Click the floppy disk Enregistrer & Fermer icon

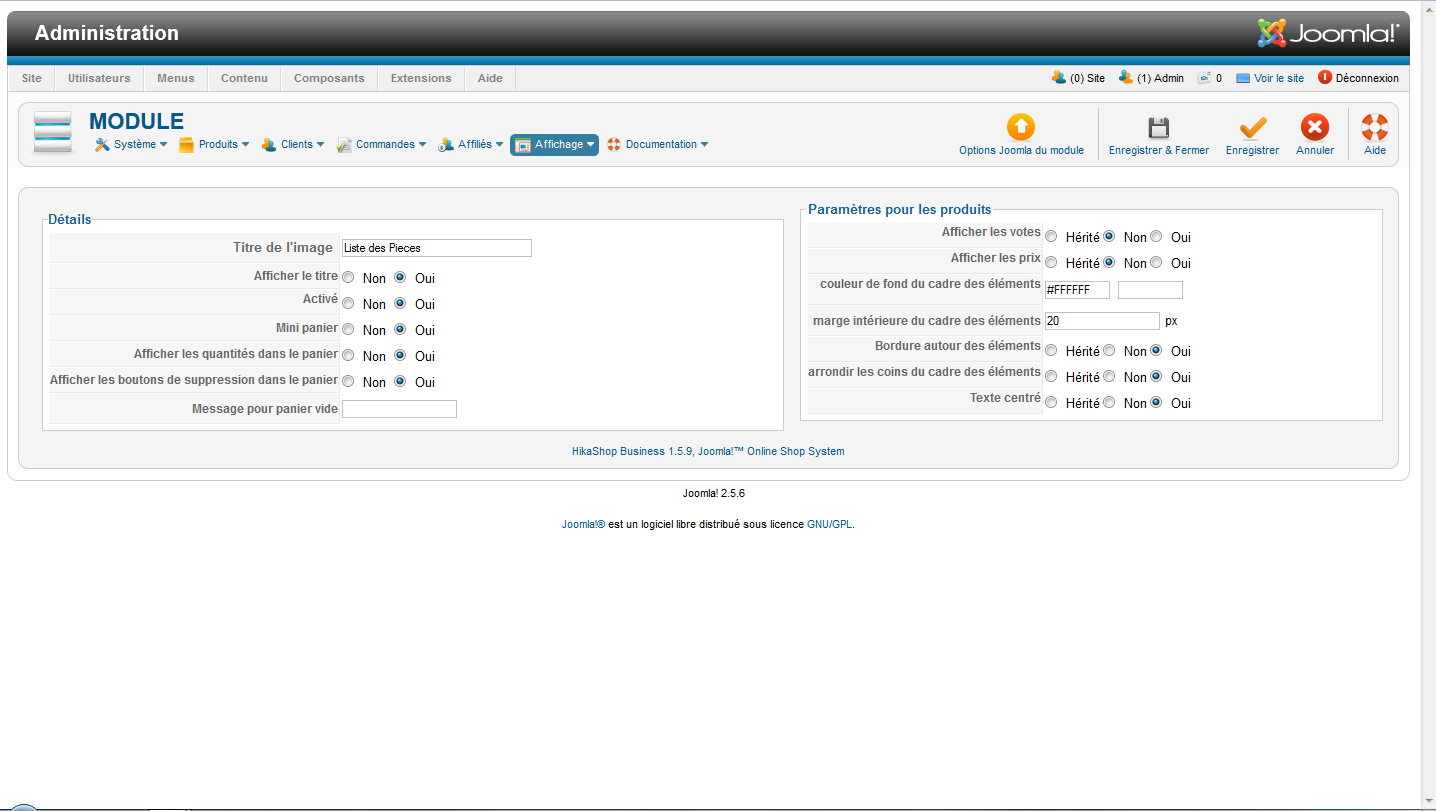click(x=1158, y=127)
